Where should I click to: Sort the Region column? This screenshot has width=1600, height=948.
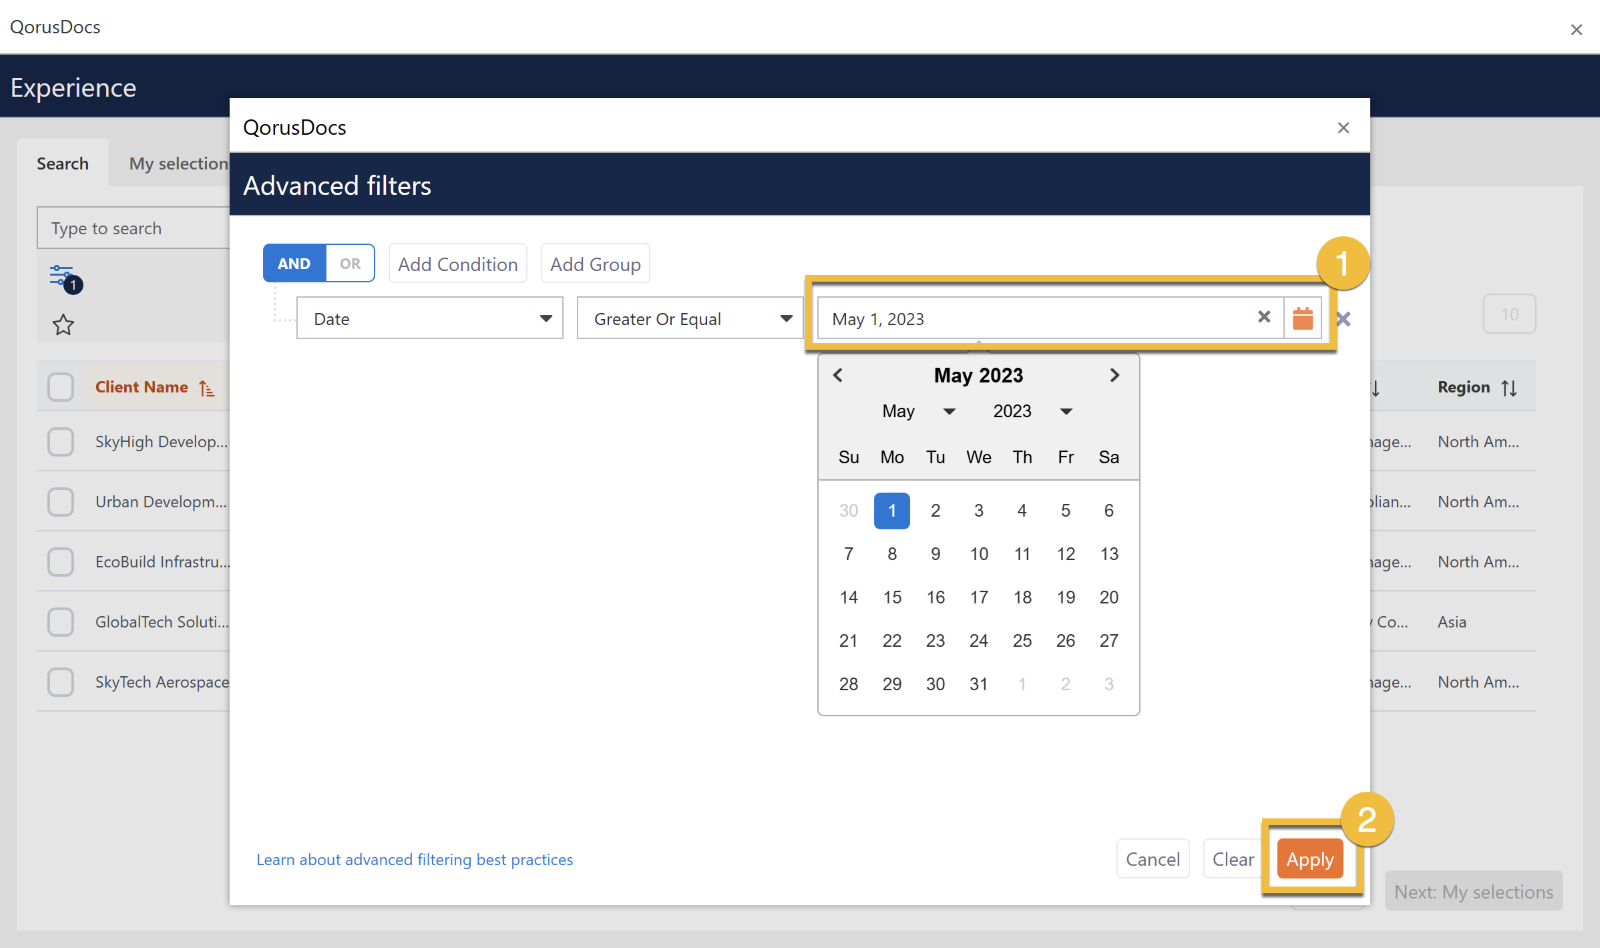(1509, 388)
